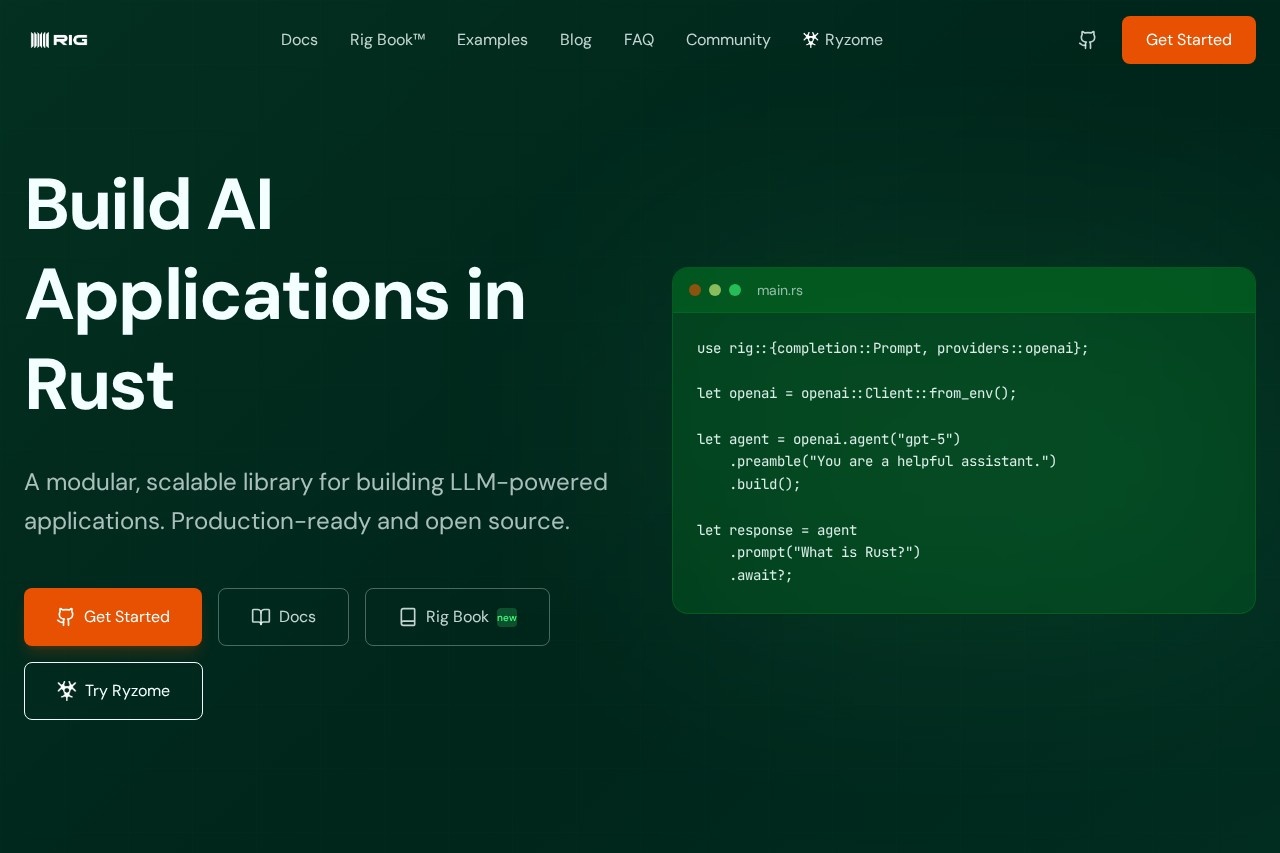Click the open book icon in the Docs button
The width and height of the screenshot is (1280, 853).
pos(260,617)
